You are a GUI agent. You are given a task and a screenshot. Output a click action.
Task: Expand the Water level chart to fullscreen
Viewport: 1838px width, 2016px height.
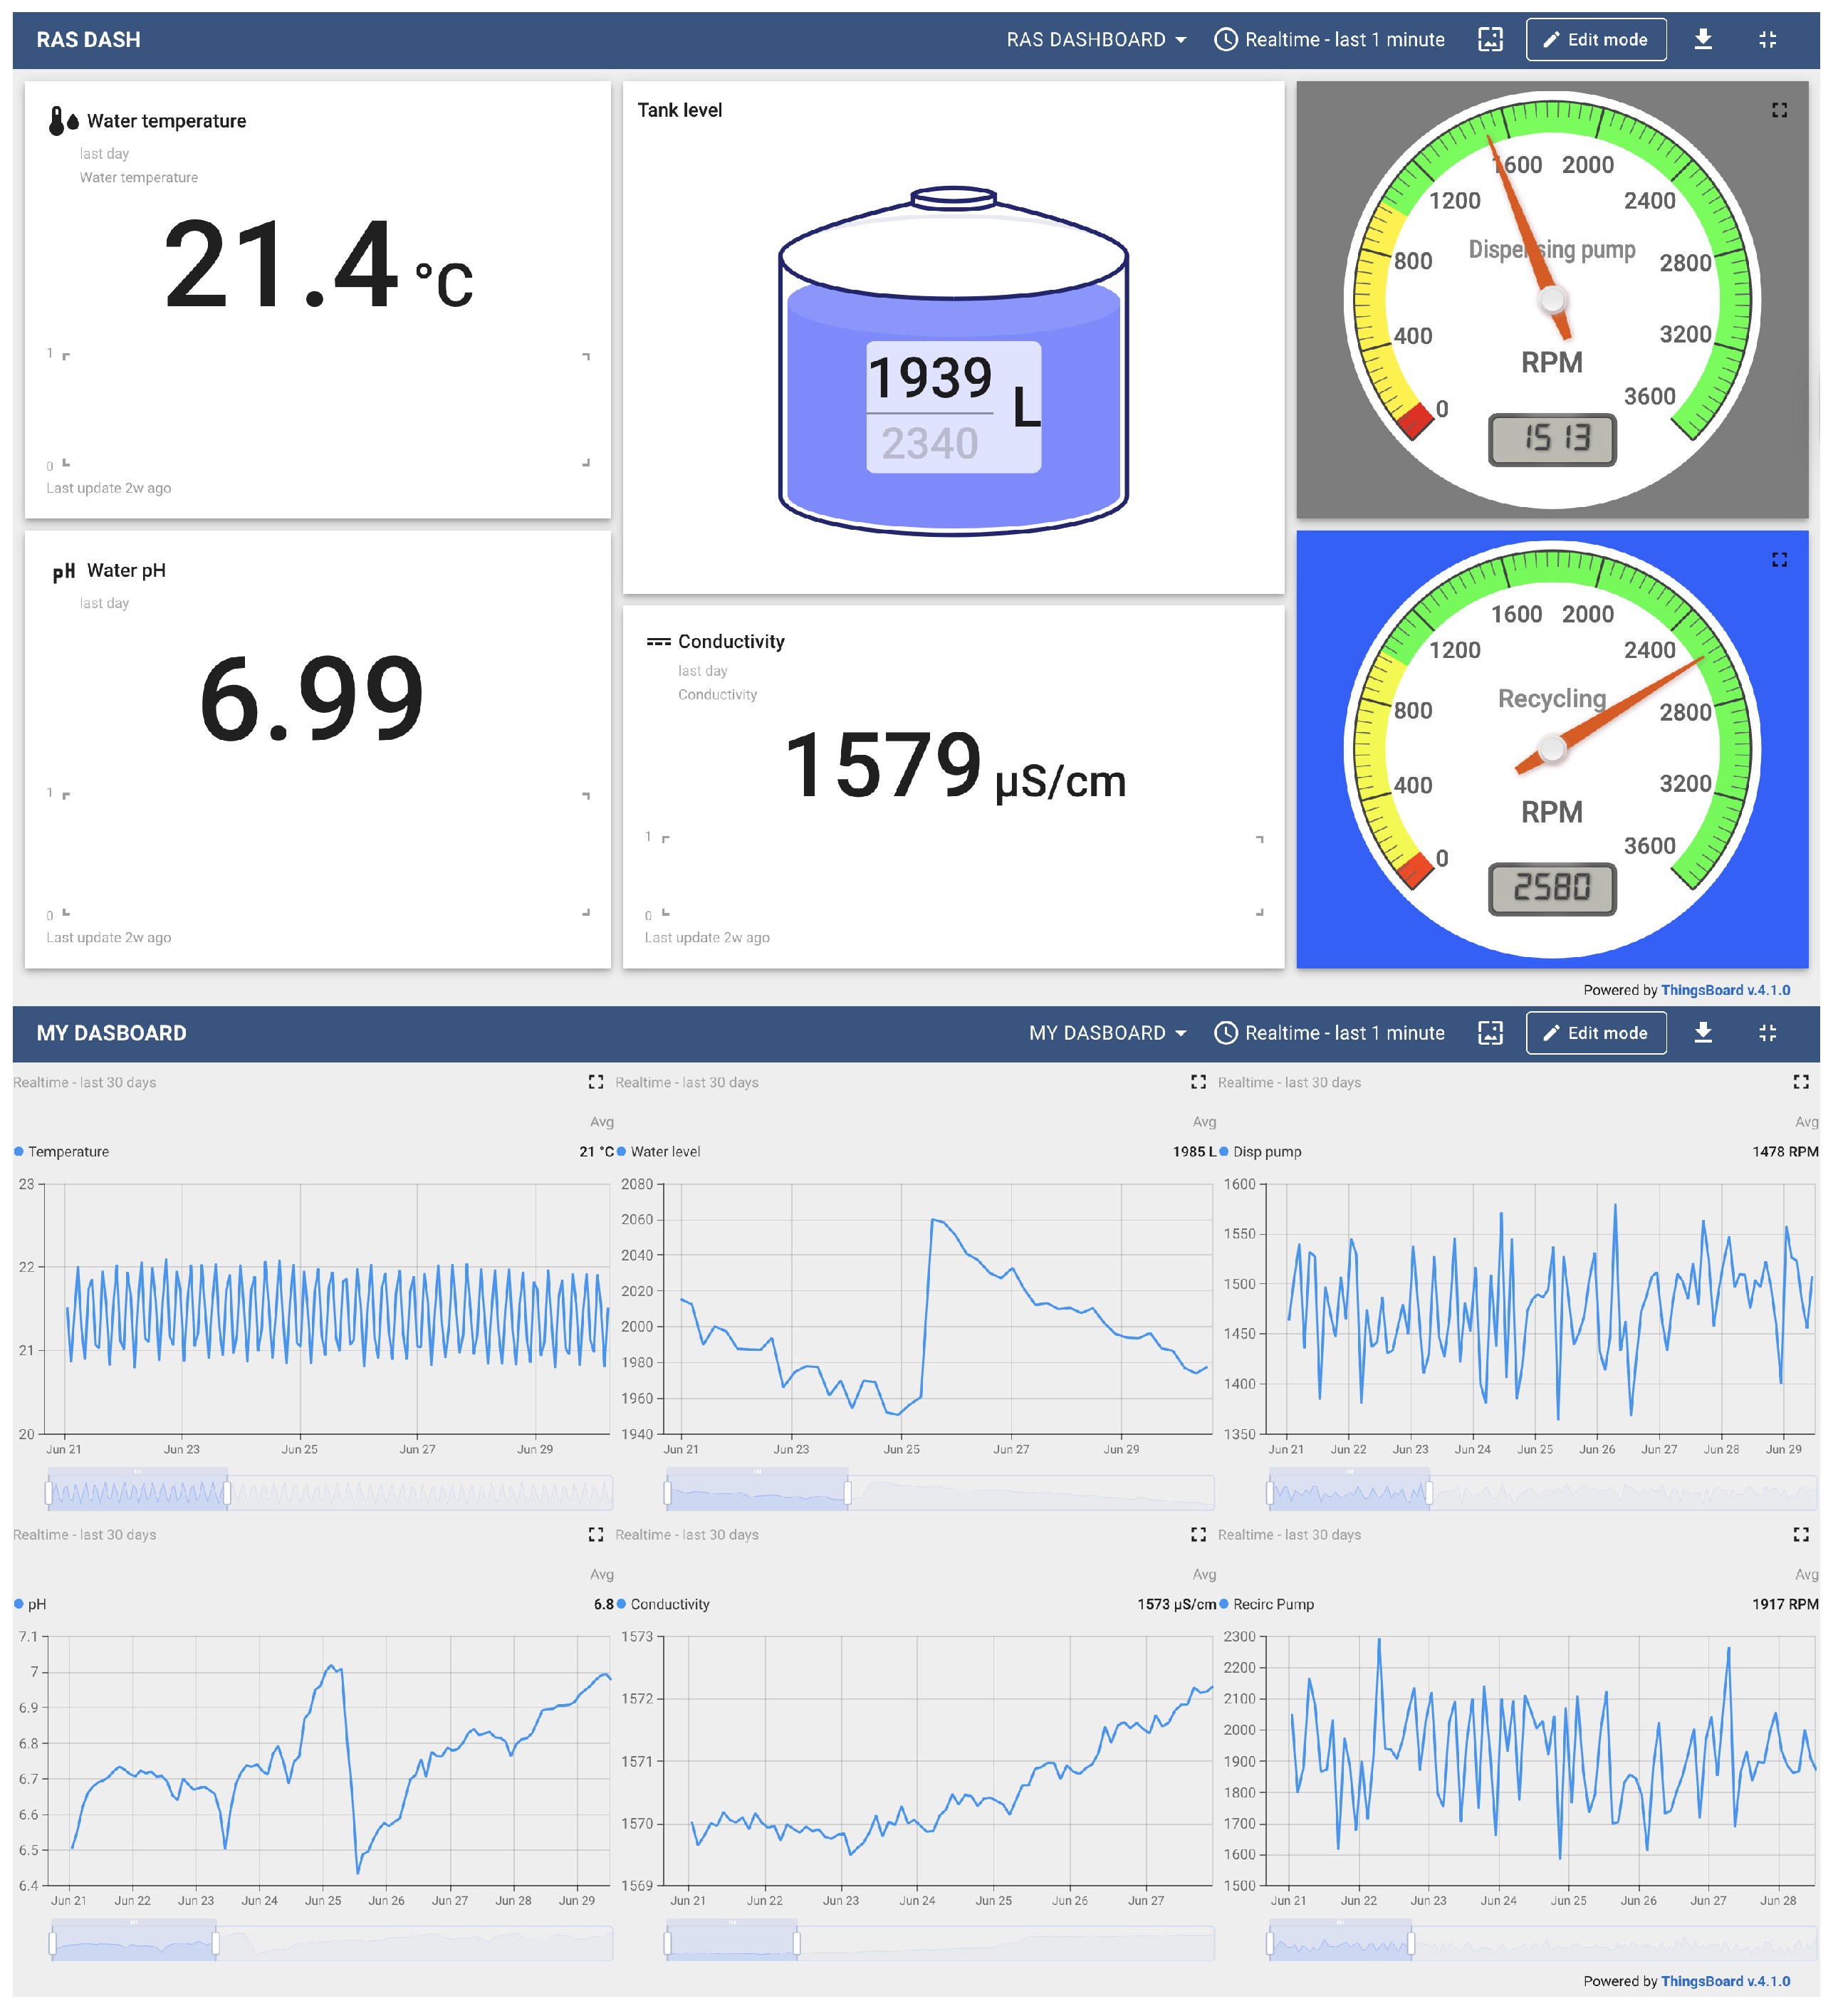(x=1198, y=1082)
